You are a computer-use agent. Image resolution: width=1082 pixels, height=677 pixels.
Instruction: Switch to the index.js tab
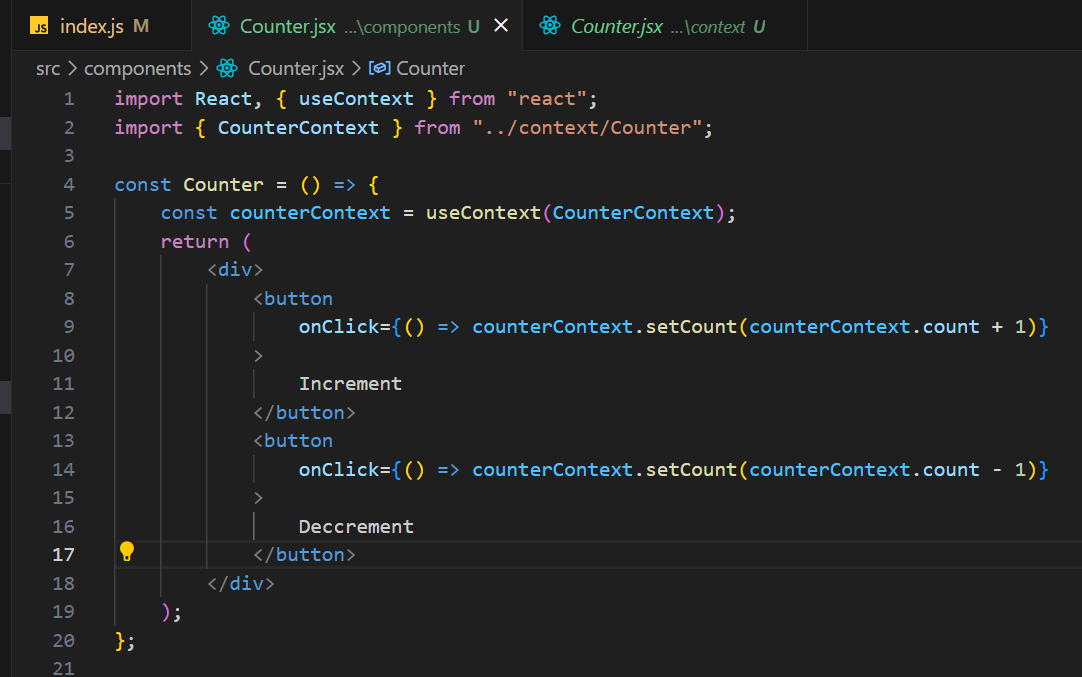pyautogui.click(x=101, y=26)
